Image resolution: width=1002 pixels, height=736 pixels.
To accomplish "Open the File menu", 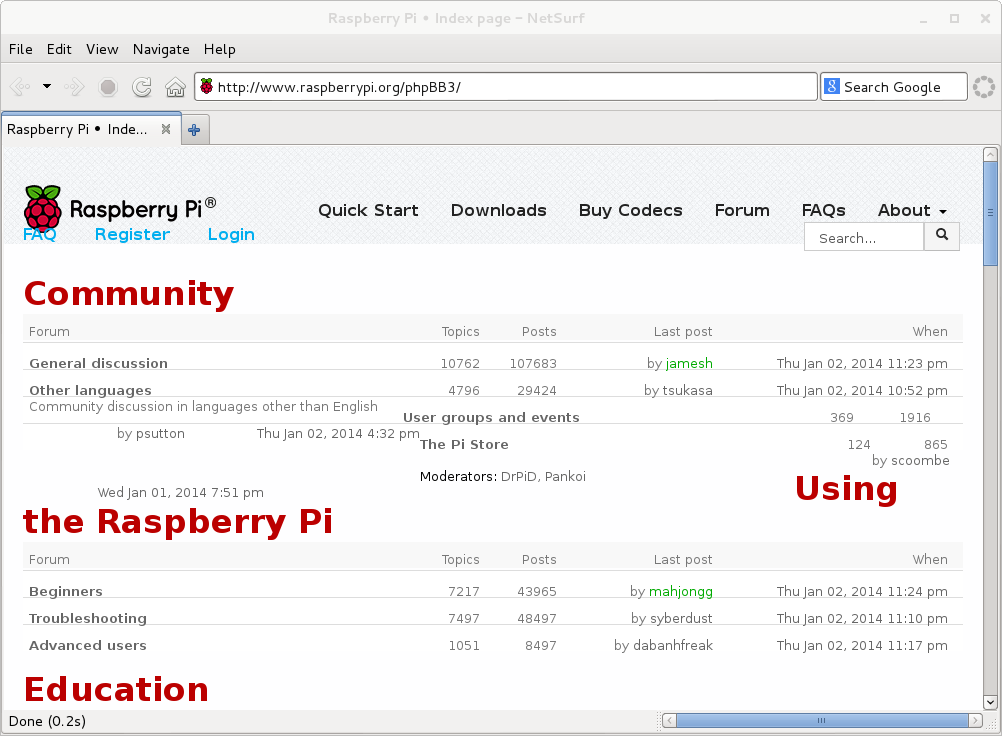I will point(20,49).
